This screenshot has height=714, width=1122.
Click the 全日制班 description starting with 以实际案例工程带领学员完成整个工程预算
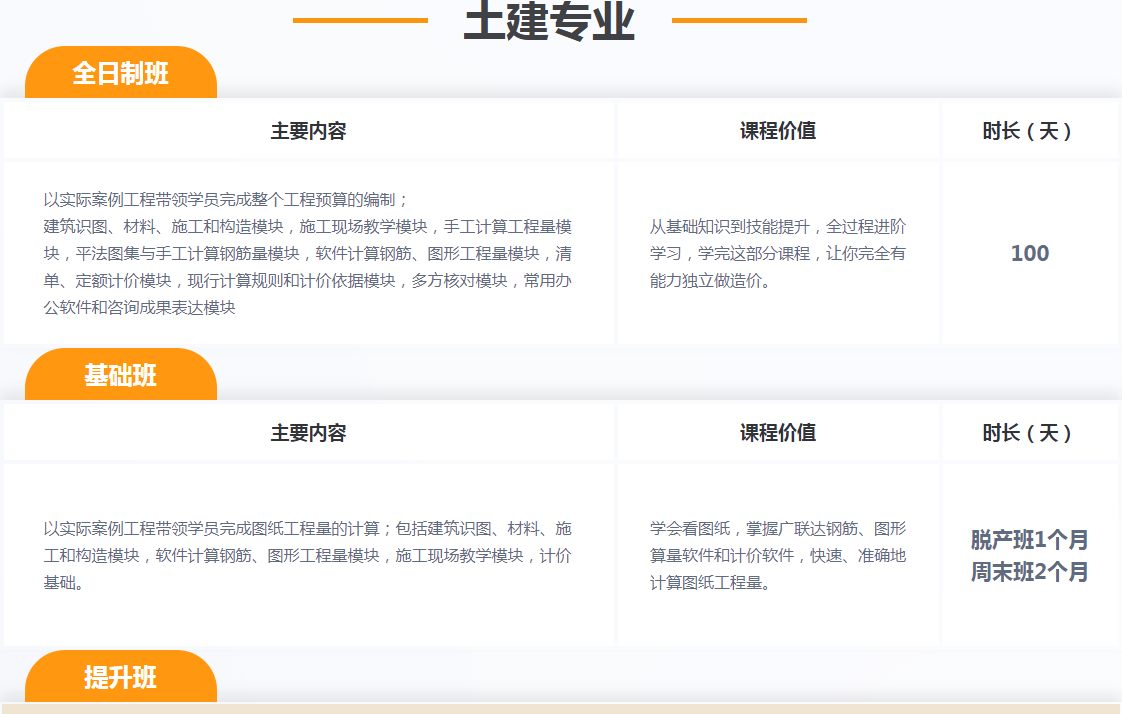tap(308, 254)
